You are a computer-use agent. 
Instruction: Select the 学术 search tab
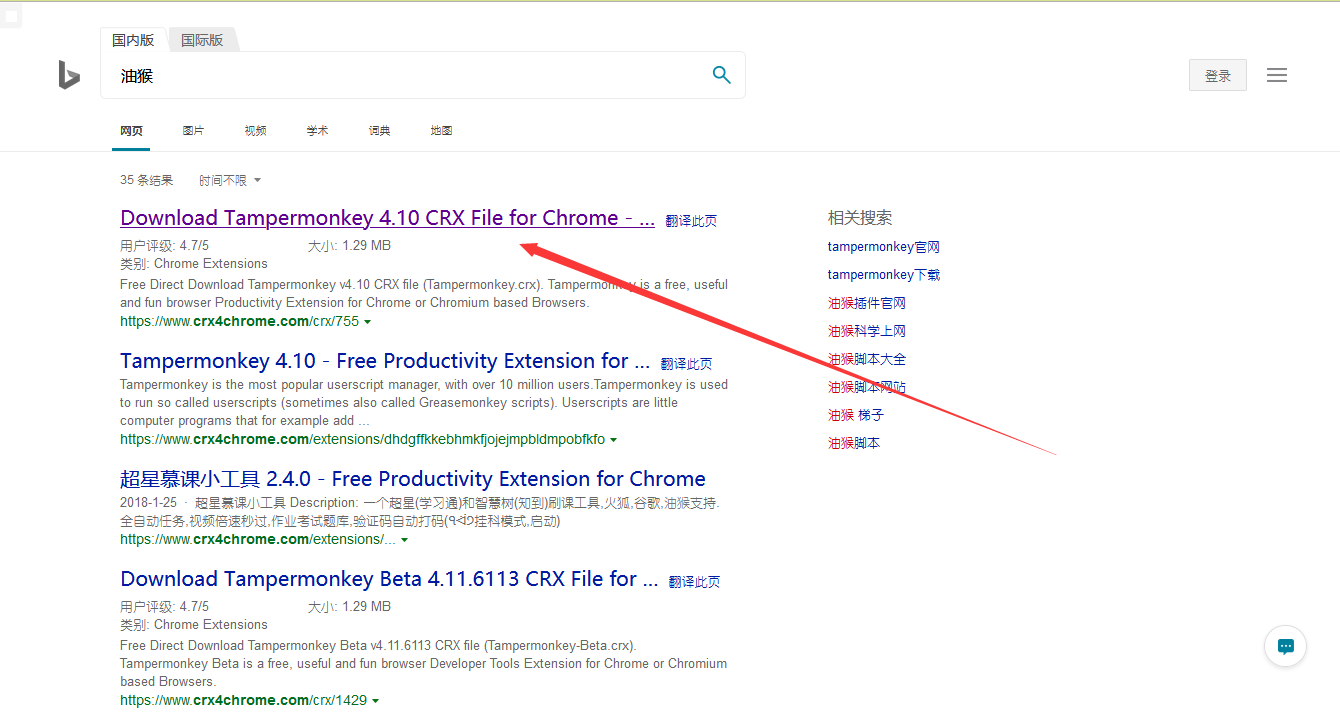coord(317,131)
